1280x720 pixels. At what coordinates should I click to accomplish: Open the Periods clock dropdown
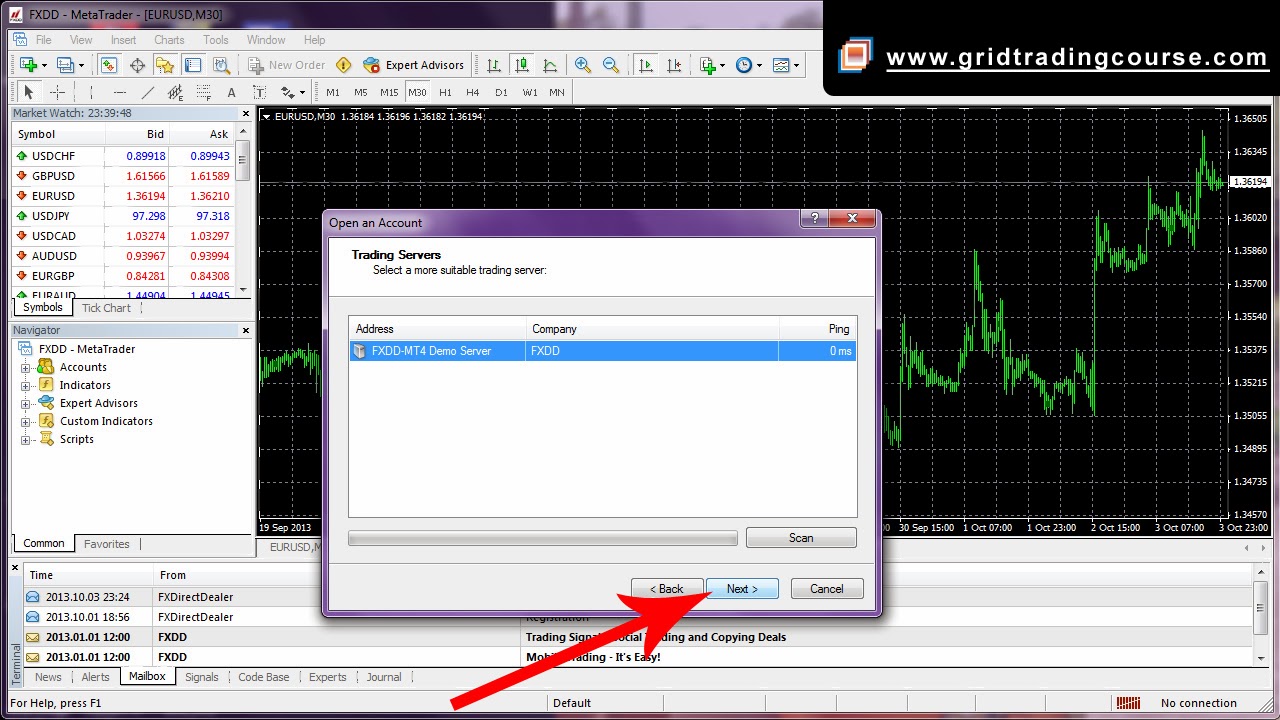coord(749,65)
